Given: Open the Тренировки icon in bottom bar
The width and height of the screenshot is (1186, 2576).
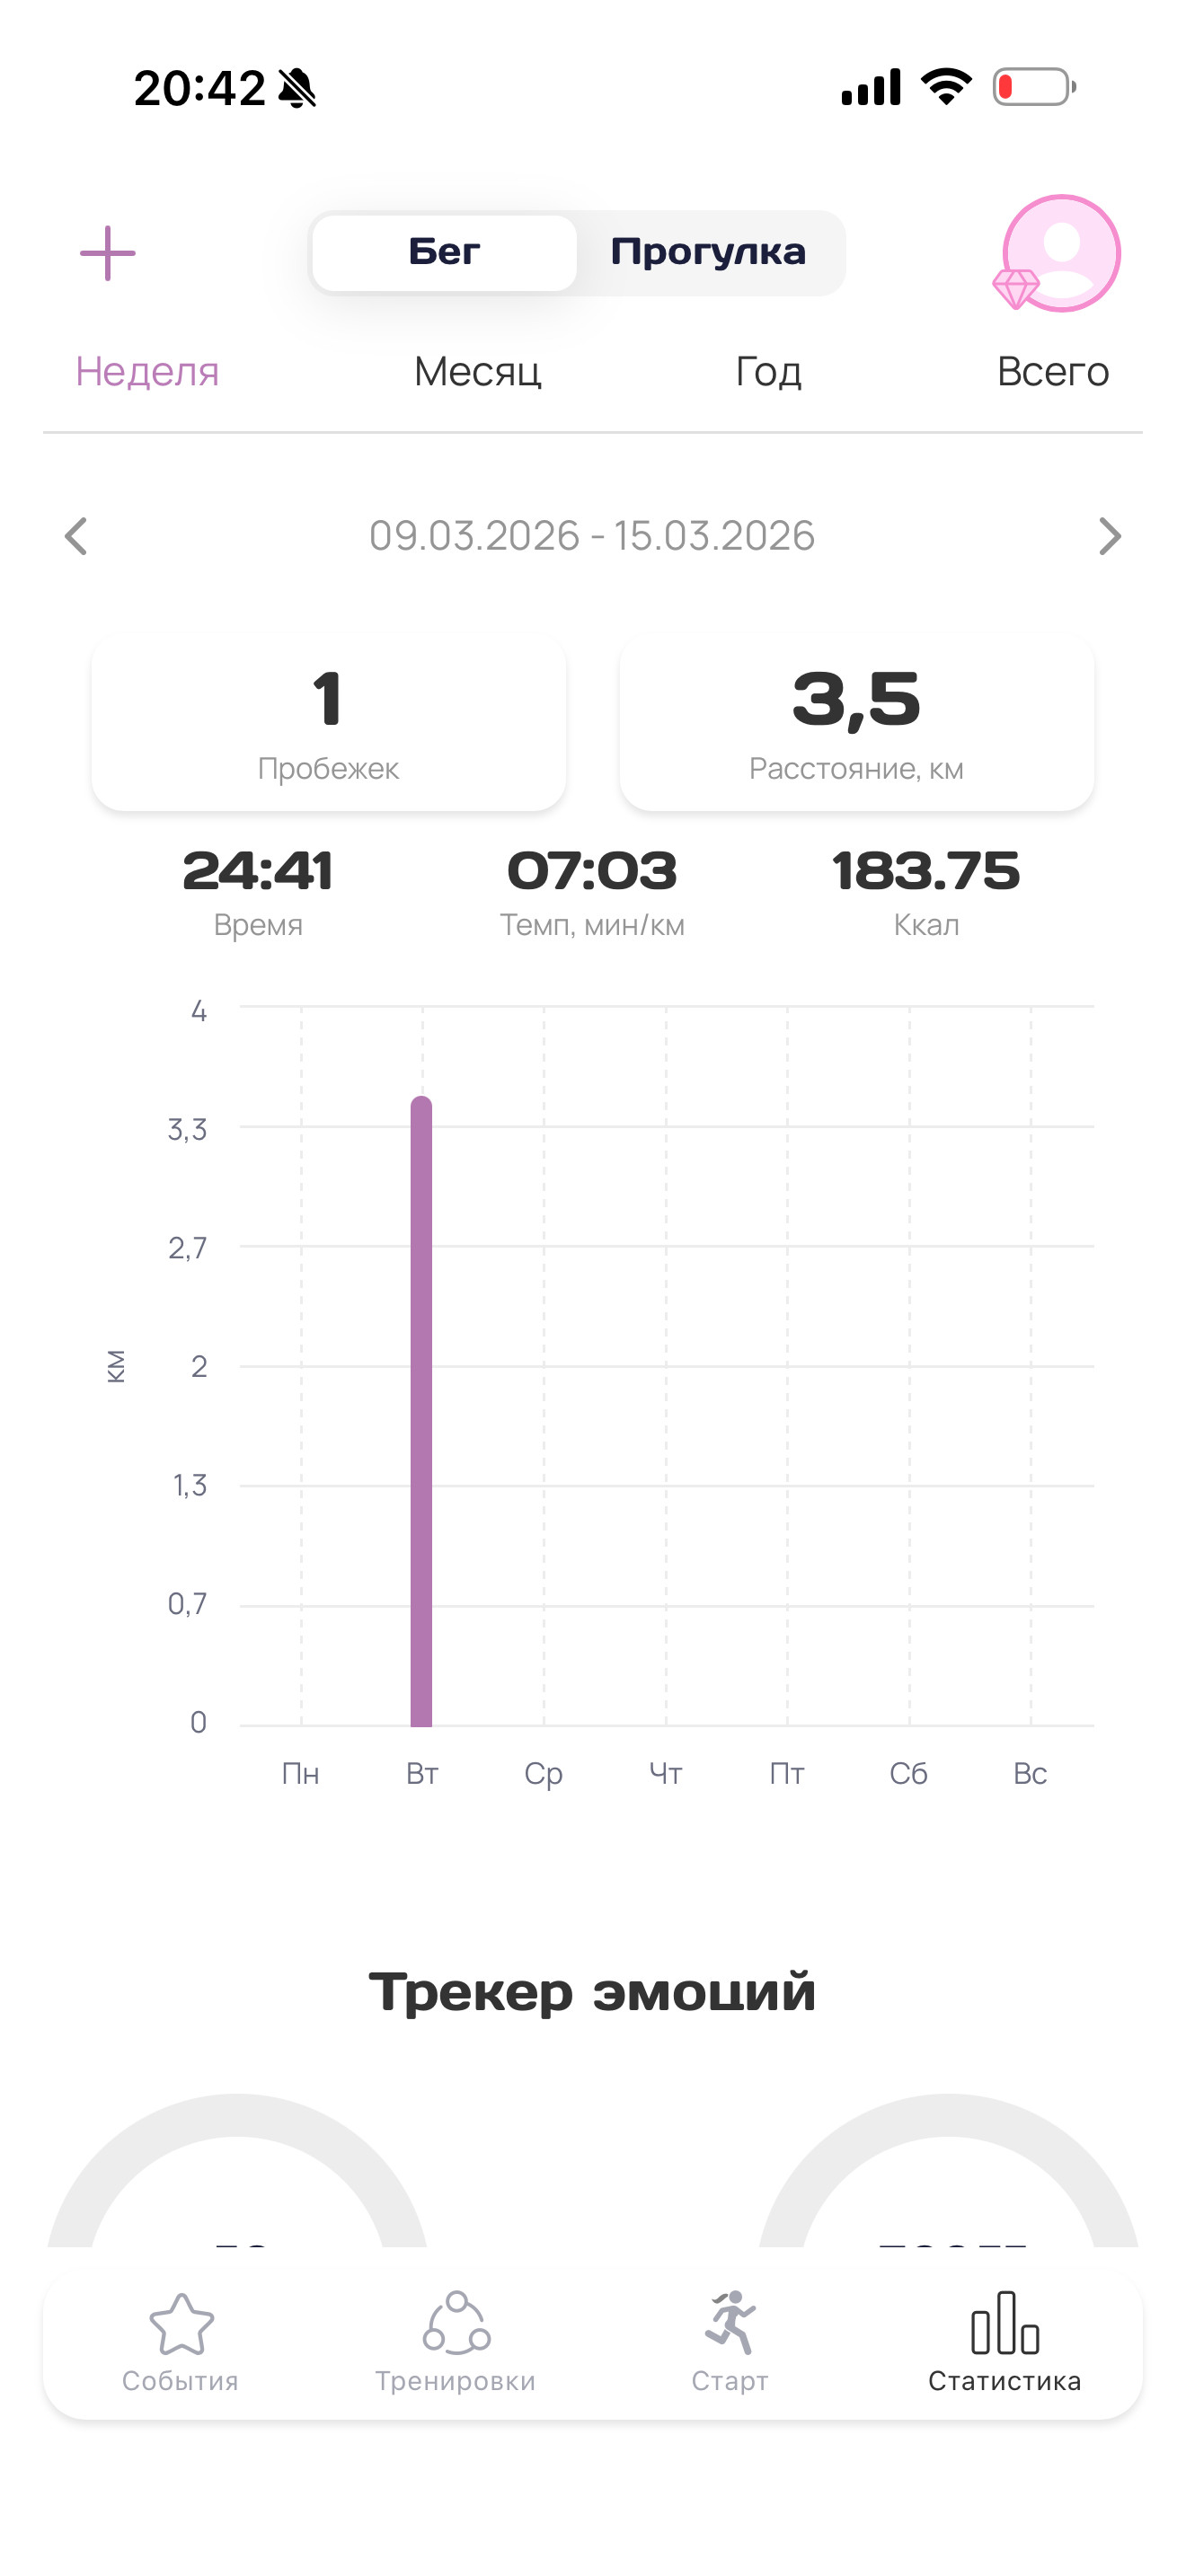Looking at the screenshot, I should (x=456, y=2322).
